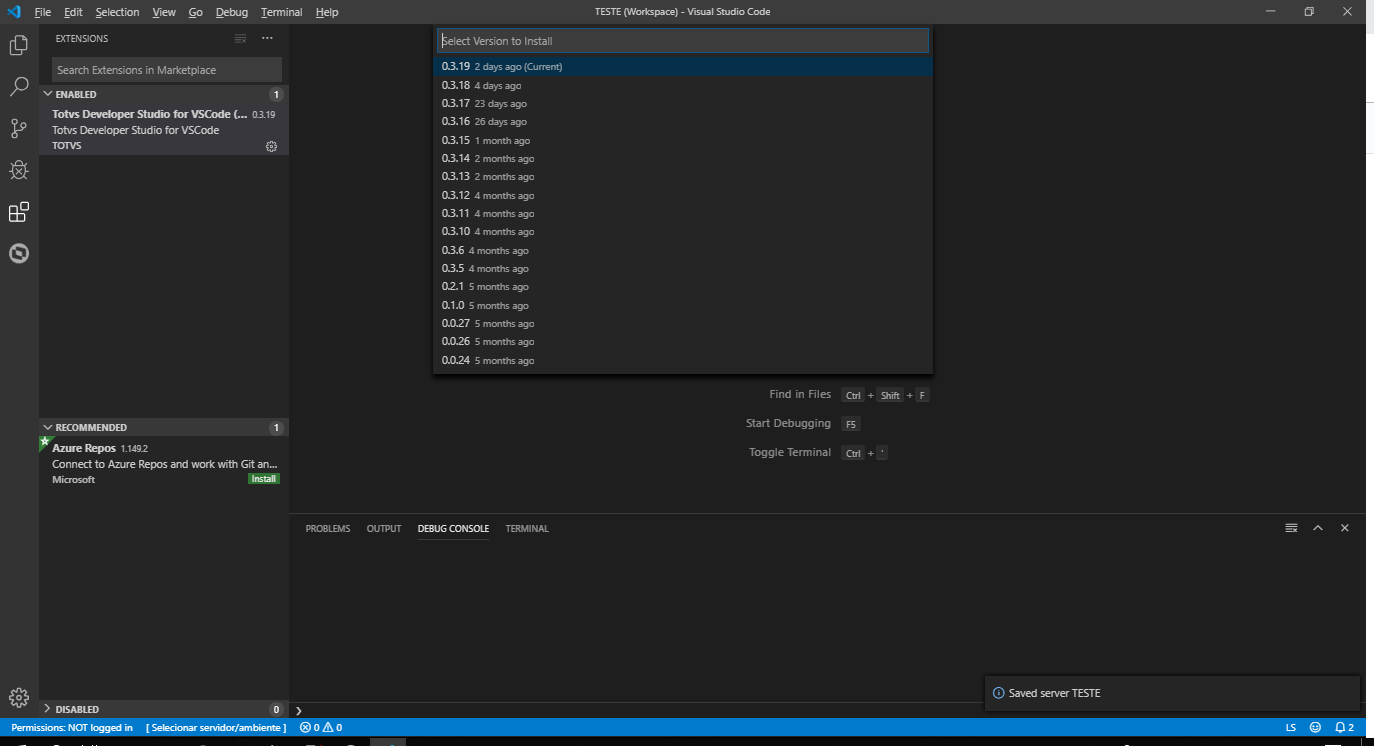Open the File menu

point(43,12)
